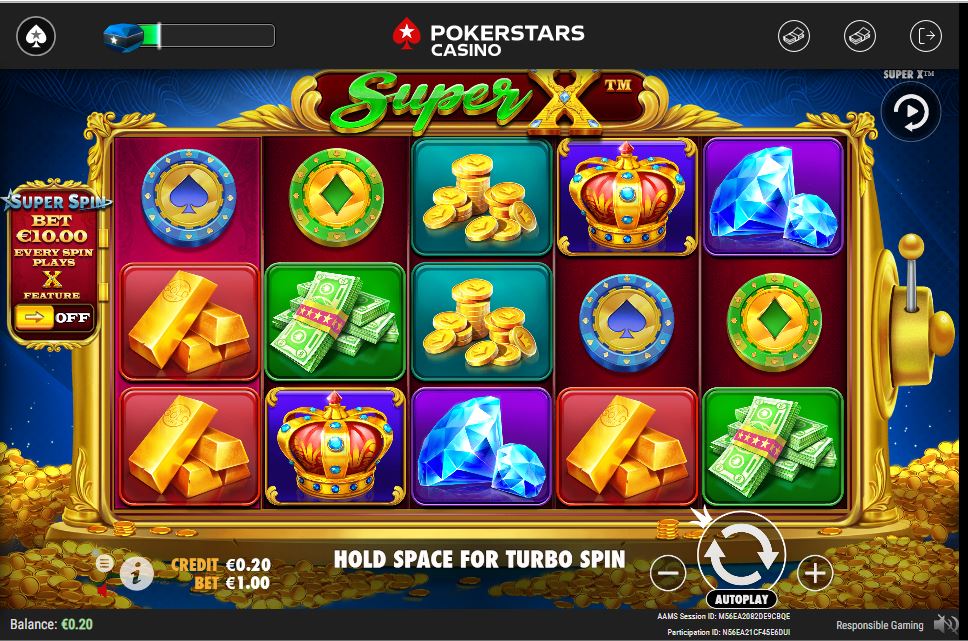Viewport: 968px width, 641px height.
Task: Open the Responsible Gaming link
Action: click(x=879, y=625)
